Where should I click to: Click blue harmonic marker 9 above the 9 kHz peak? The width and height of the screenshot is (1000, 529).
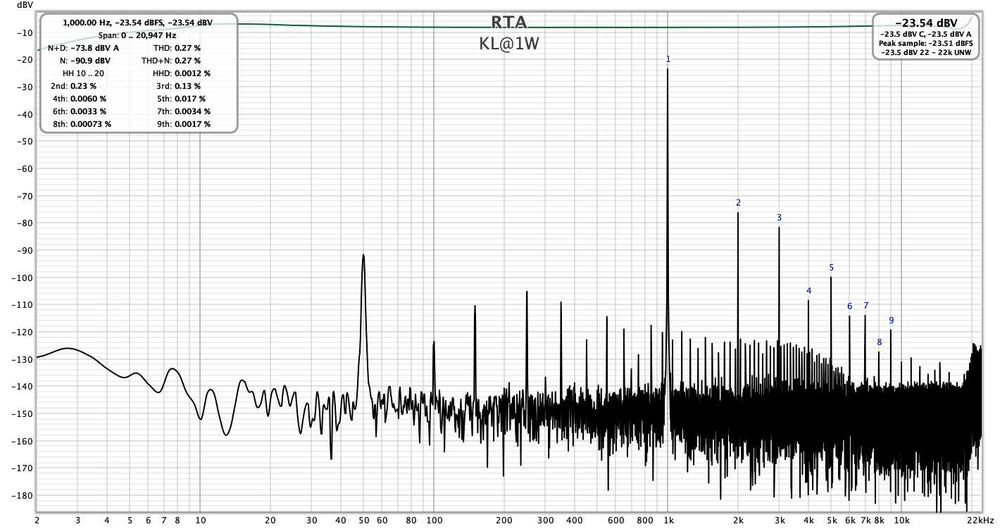[x=891, y=320]
